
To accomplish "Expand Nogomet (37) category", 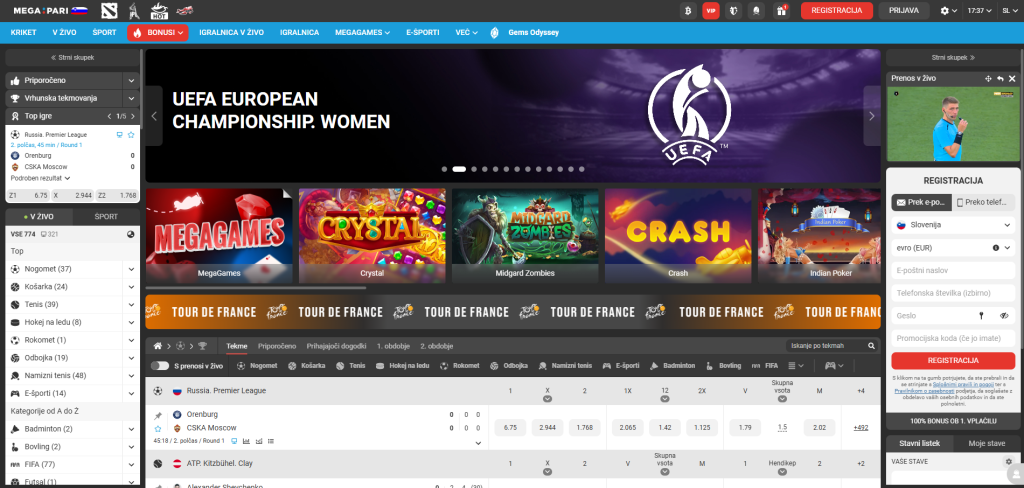I will 131,269.
